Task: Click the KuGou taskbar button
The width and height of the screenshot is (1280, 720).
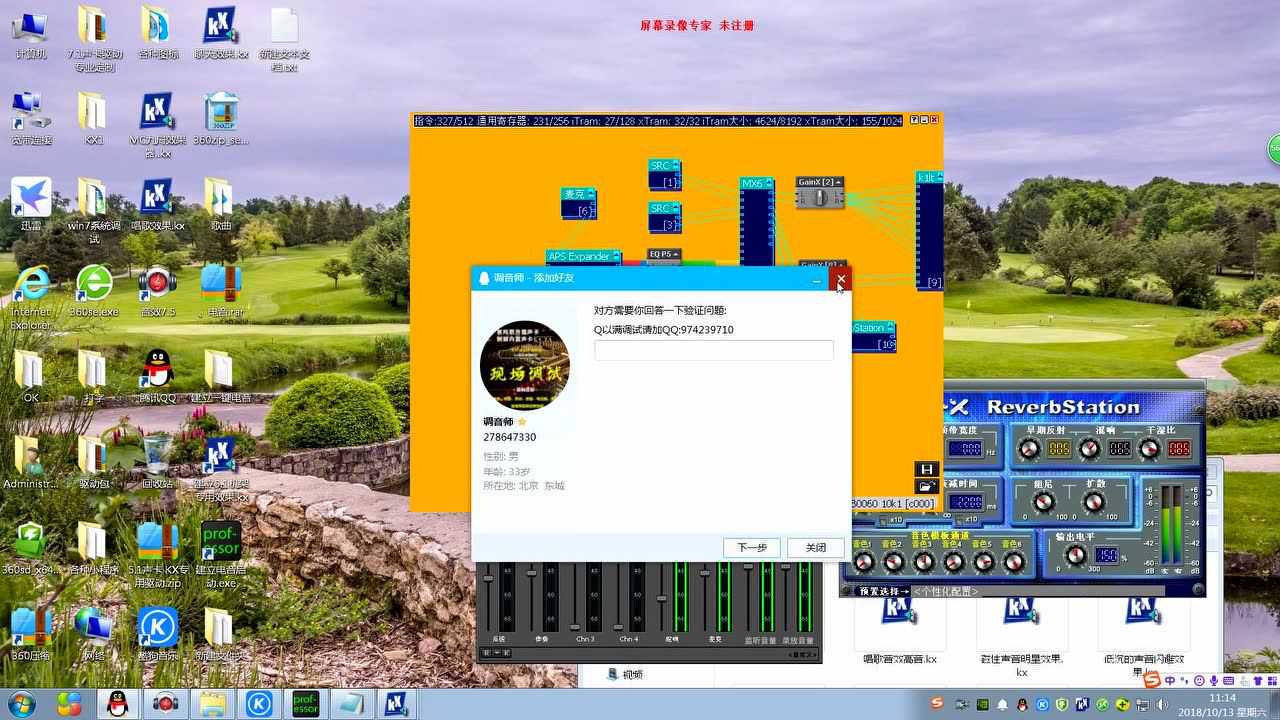Action: tap(259, 704)
